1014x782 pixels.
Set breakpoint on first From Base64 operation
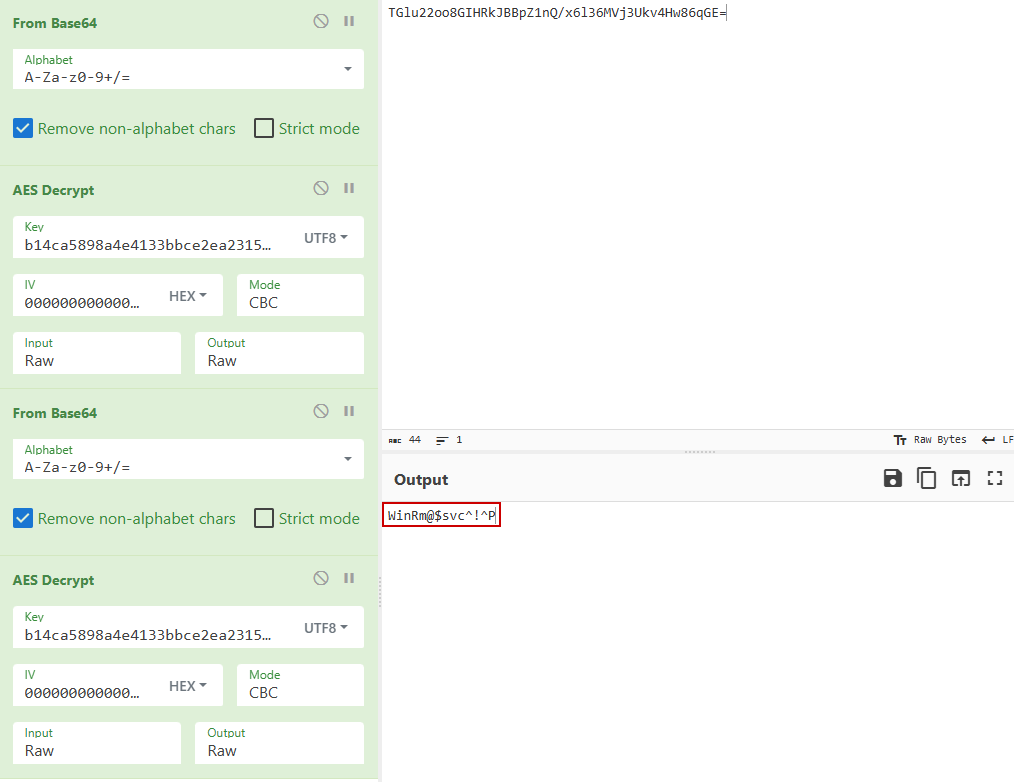(x=349, y=21)
